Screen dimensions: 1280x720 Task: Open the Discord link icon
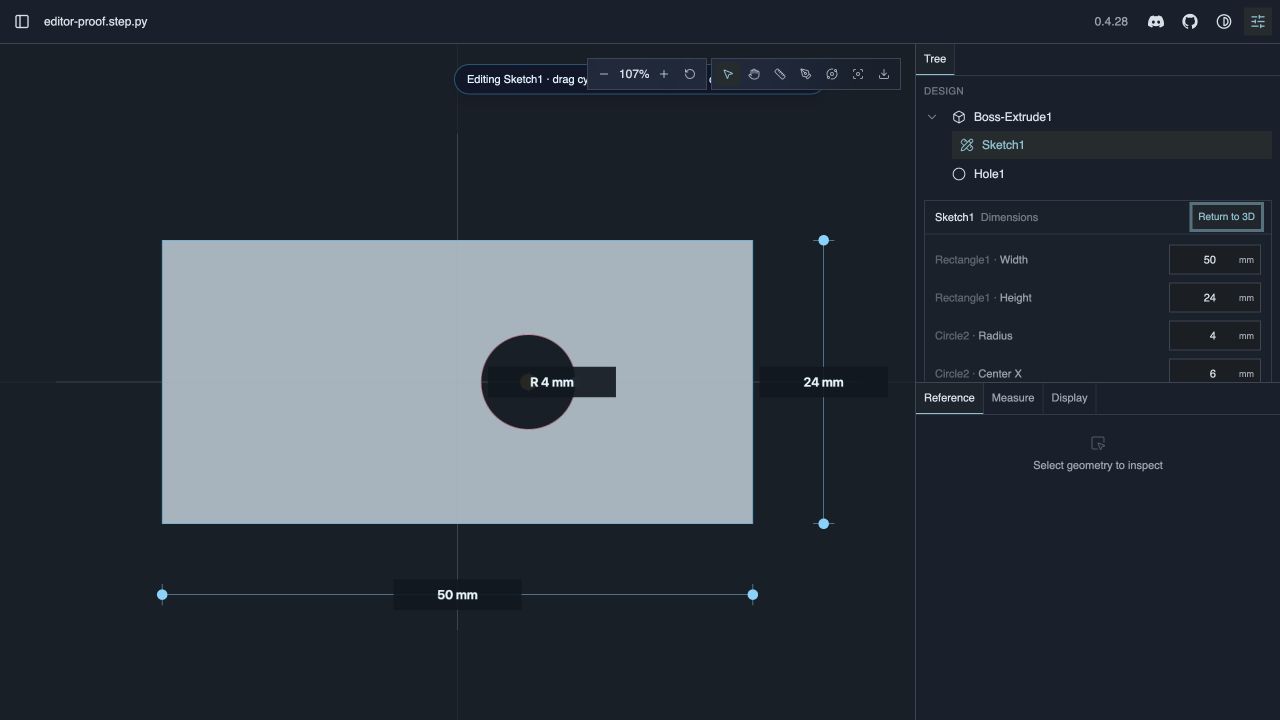(1156, 21)
